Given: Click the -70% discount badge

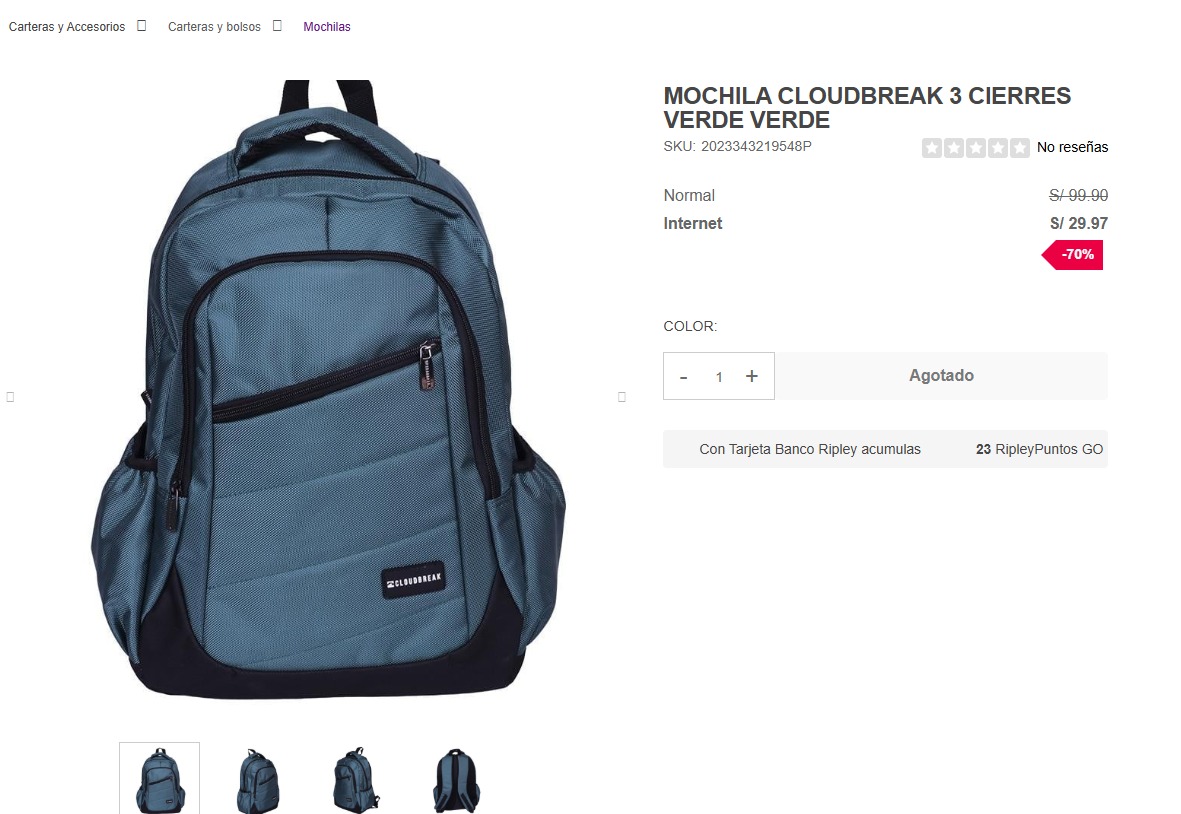Looking at the screenshot, I should [1073, 255].
